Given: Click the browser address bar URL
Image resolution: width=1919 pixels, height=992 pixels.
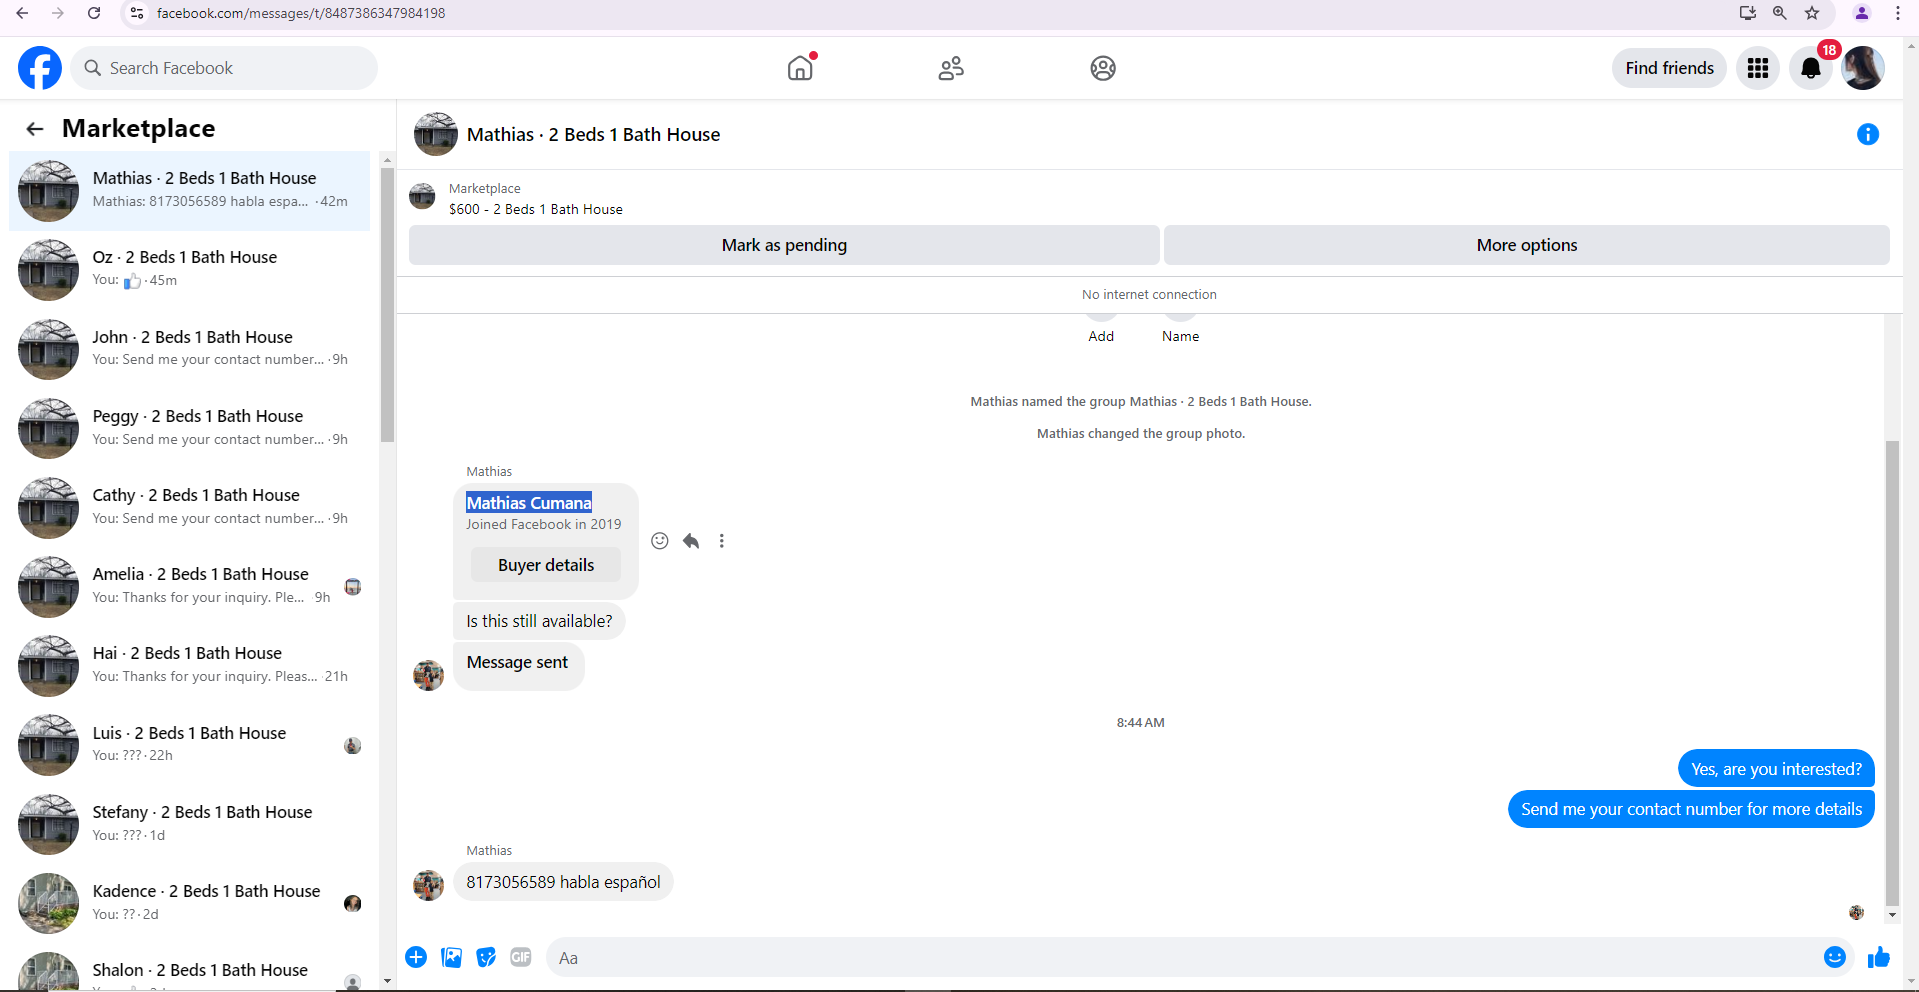Looking at the screenshot, I should 301,13.
